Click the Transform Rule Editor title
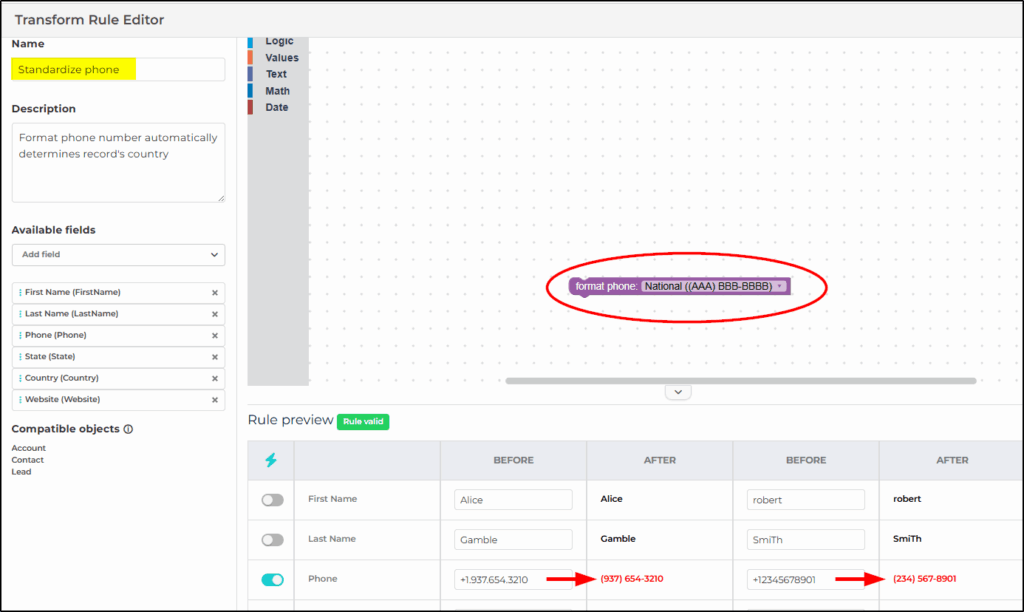Screen dimensions: 1024x612 [89, 20]
